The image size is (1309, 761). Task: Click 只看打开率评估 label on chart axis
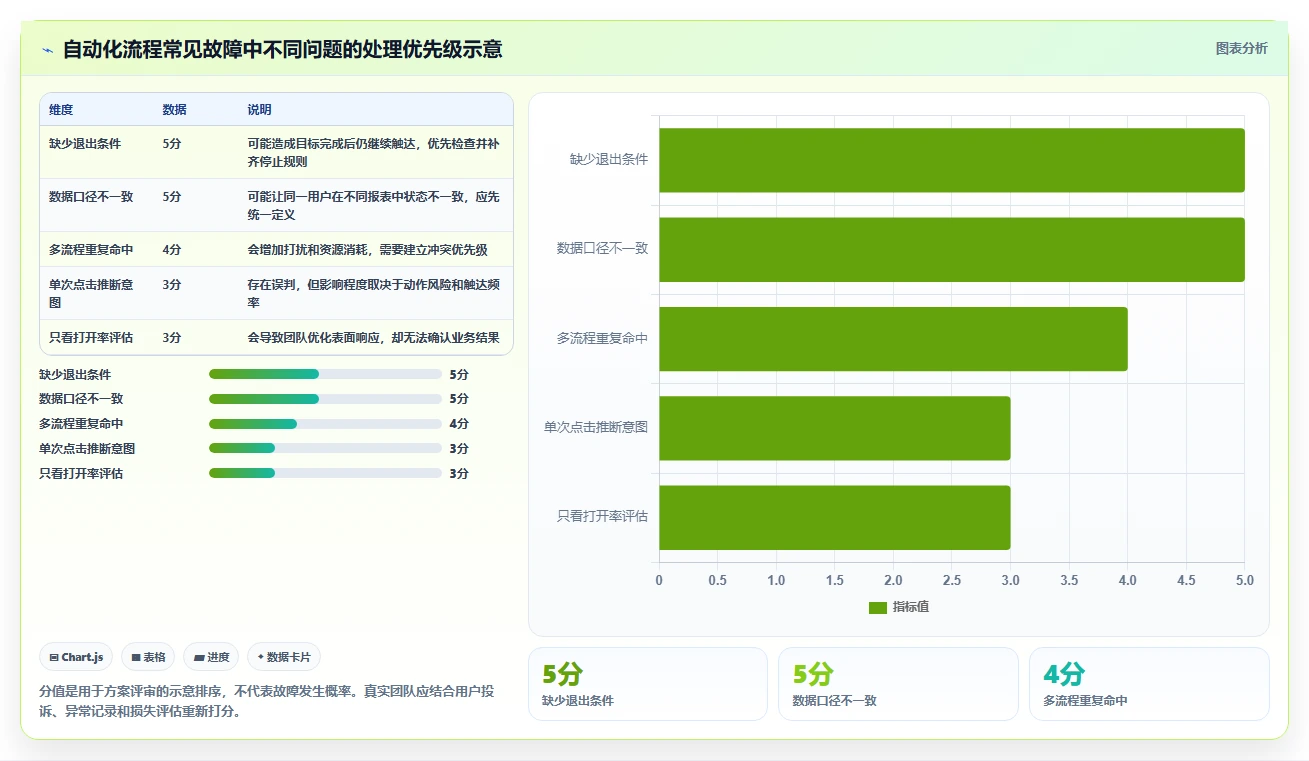[602, 516]
